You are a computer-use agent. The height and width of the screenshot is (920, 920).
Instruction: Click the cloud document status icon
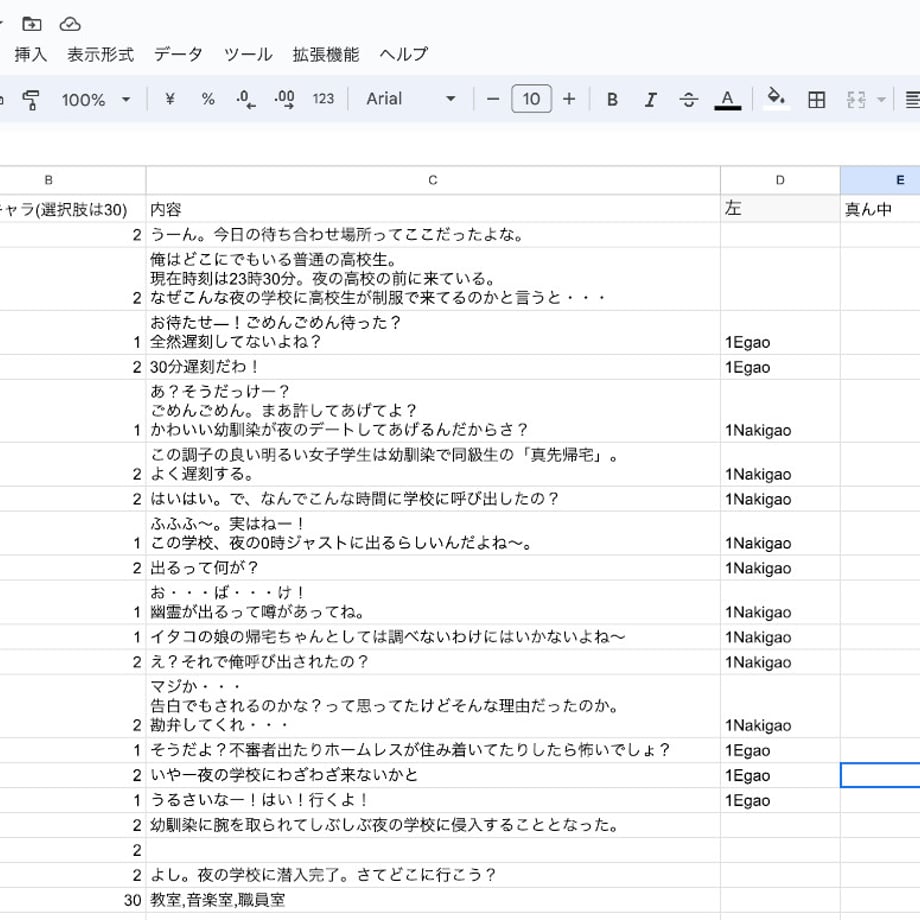pos(70,24)
